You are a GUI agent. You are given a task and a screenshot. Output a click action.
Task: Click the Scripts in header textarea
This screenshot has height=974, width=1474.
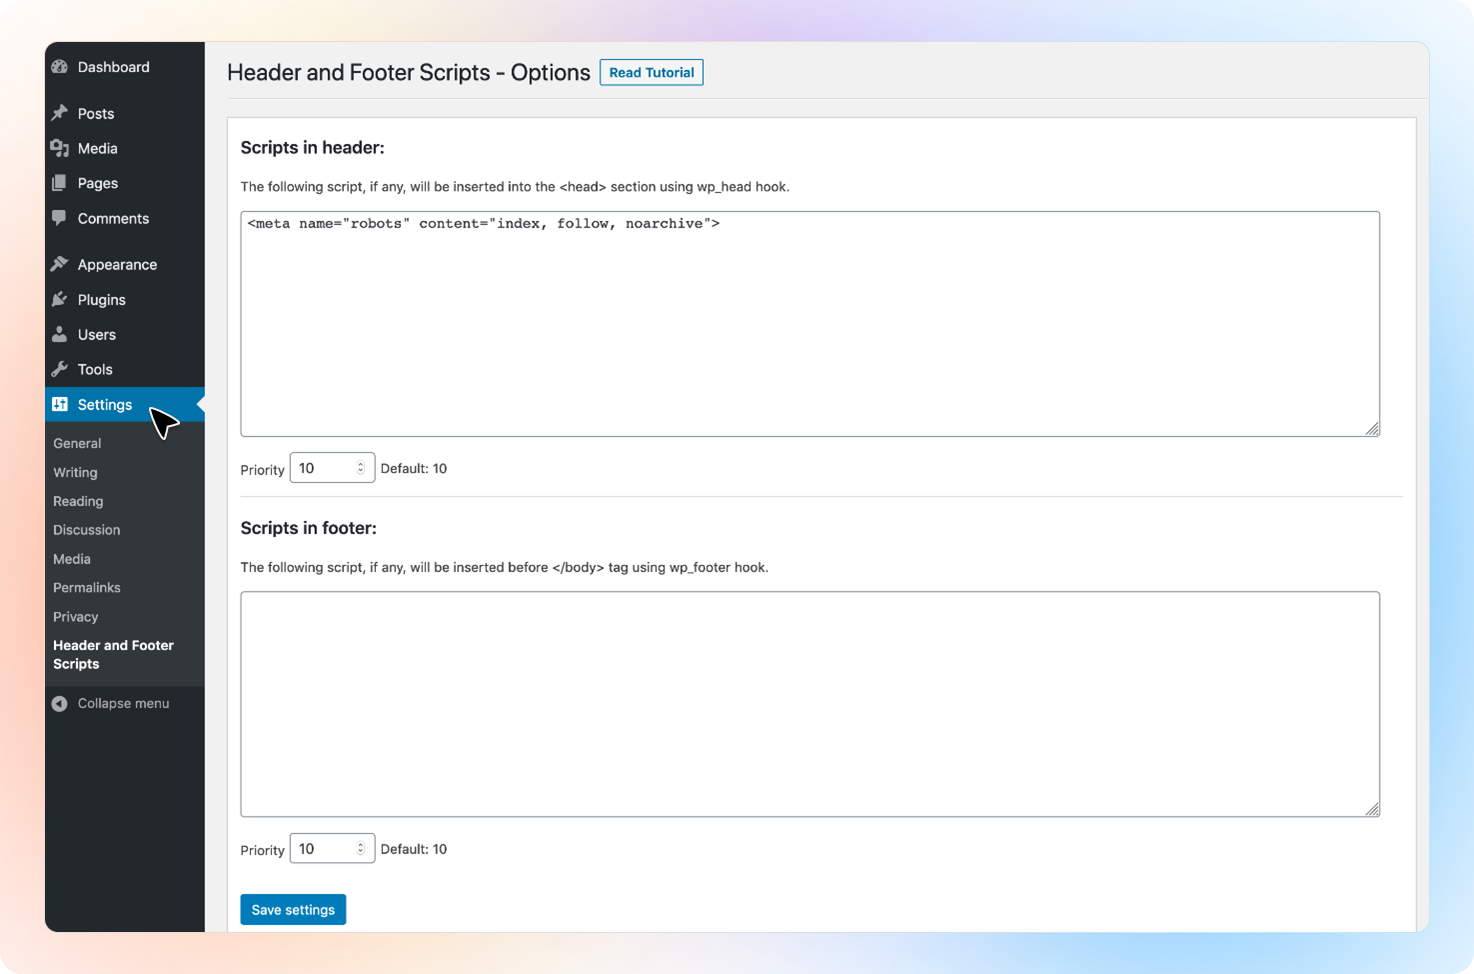pos(810,324)
